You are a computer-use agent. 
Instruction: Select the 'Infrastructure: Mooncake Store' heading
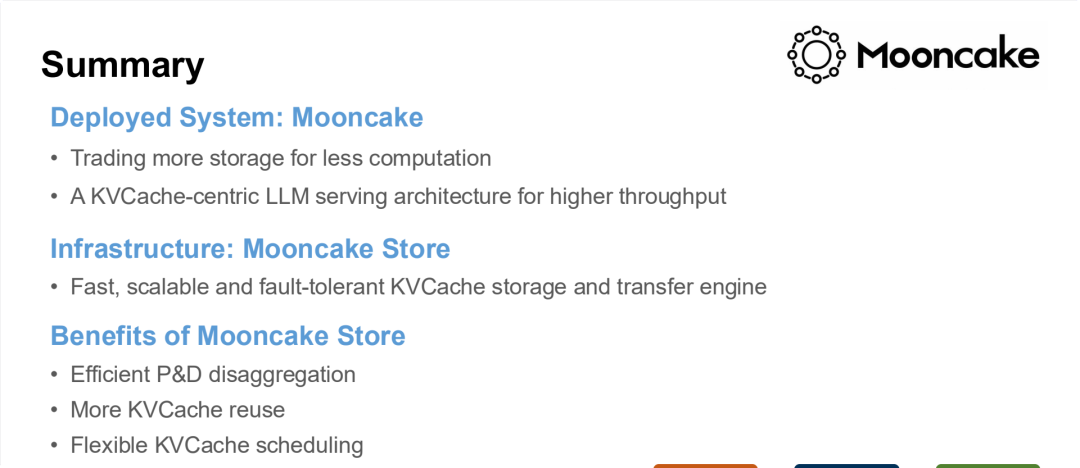pos(250,248)
